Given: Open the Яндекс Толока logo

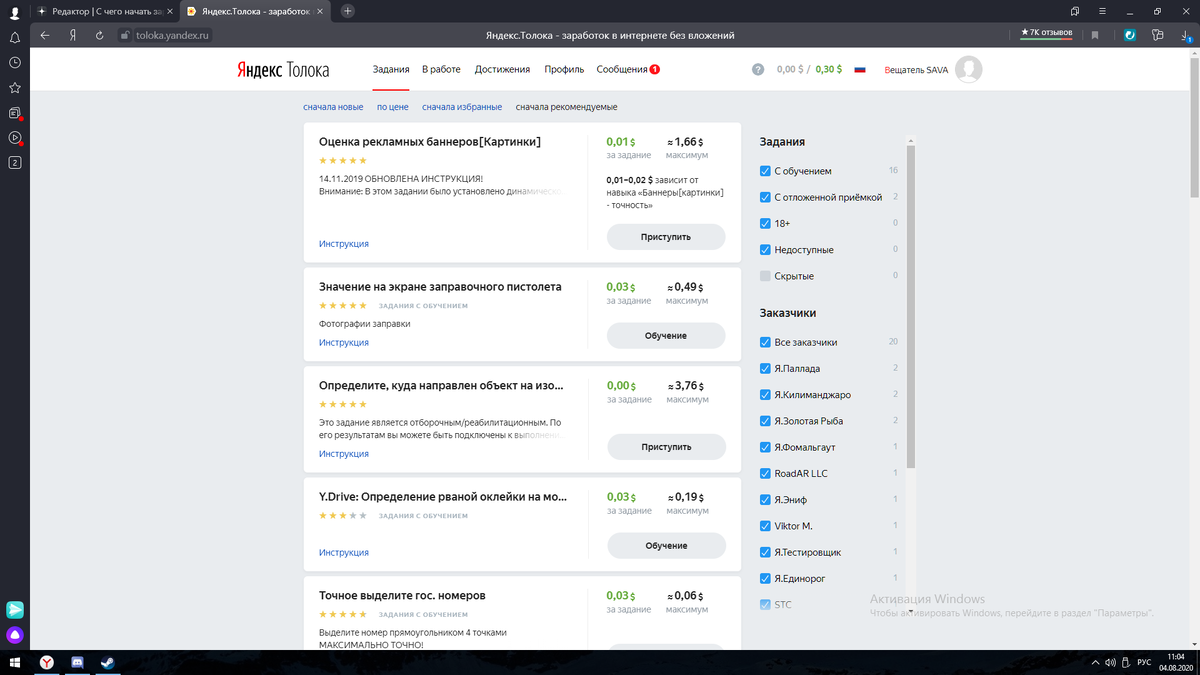Looking at the screenshot, I should tap(283, 70).
